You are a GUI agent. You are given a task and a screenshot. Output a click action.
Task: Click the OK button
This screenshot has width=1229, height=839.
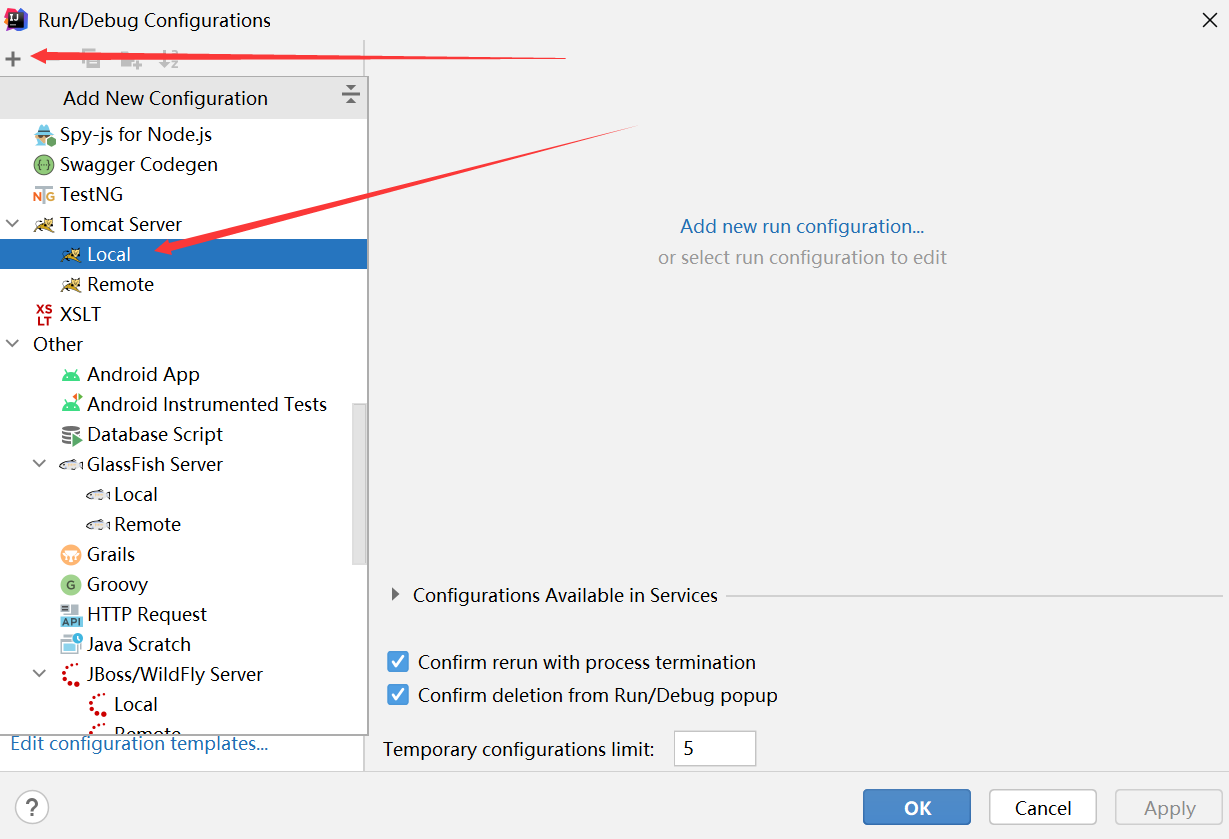(x=917, y=807)
